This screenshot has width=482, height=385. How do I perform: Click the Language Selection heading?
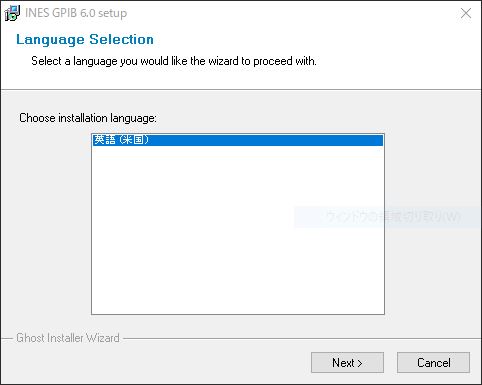(x=85, y=39)
